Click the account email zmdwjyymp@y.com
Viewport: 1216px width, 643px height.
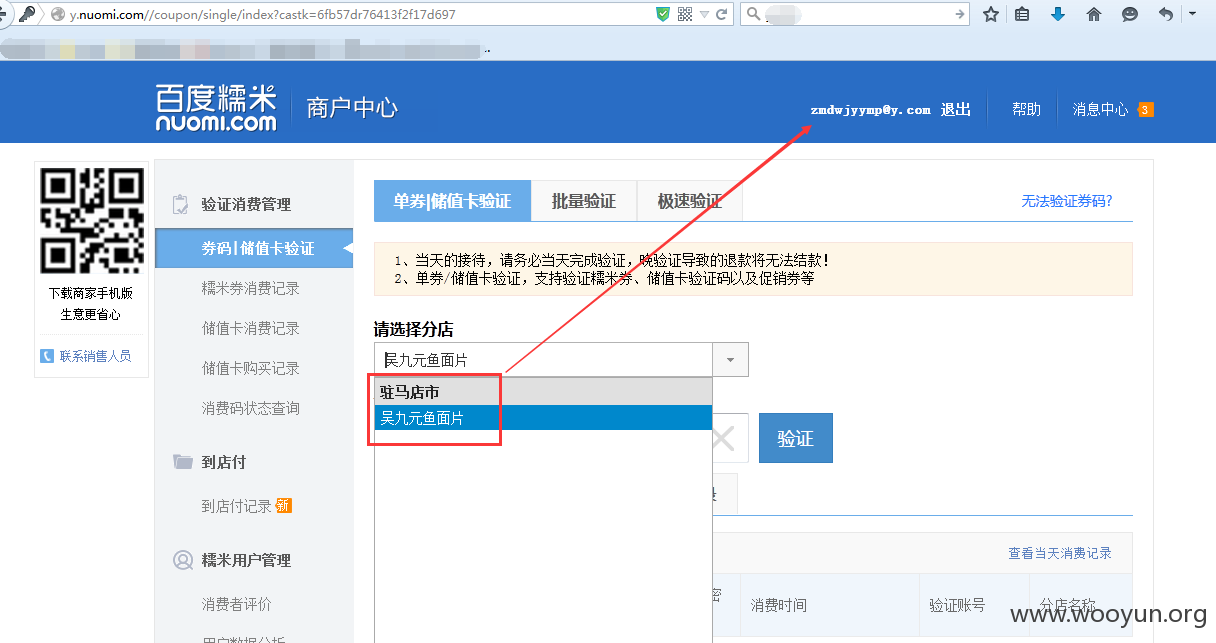870,110
